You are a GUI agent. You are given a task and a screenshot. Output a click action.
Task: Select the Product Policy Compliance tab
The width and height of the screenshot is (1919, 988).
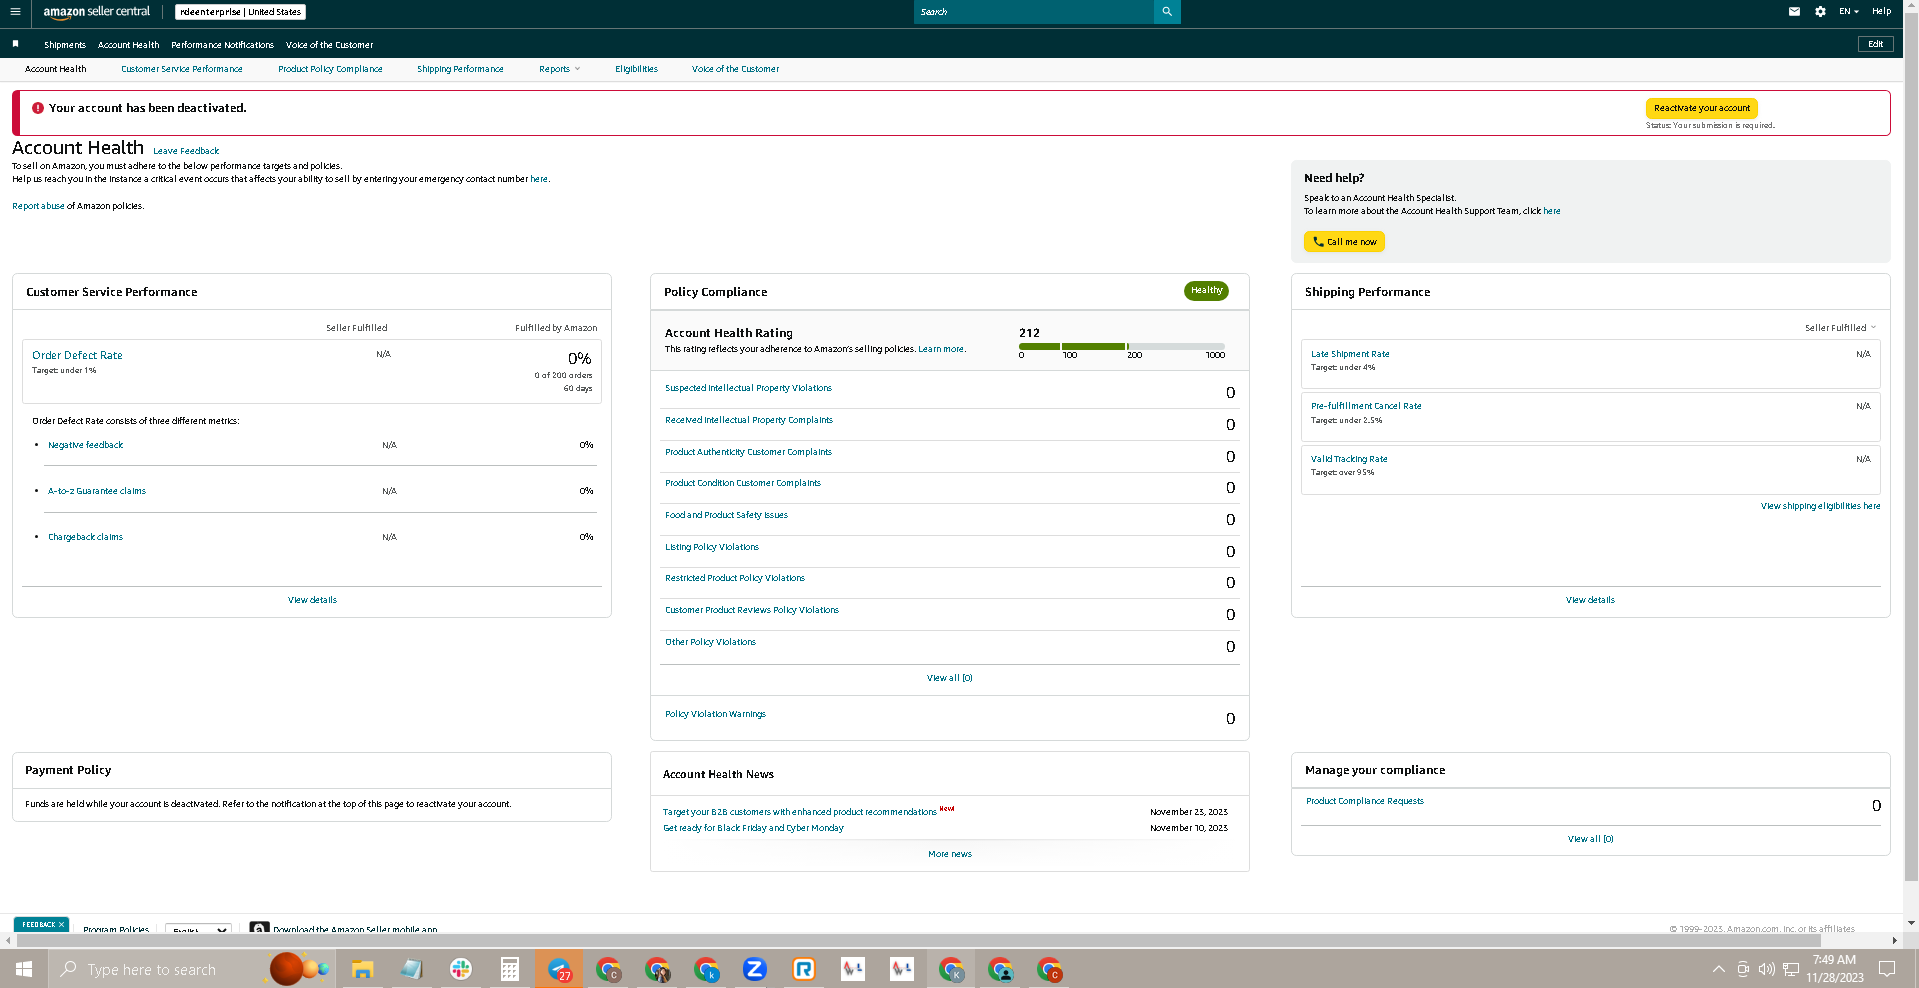(330, 69)
